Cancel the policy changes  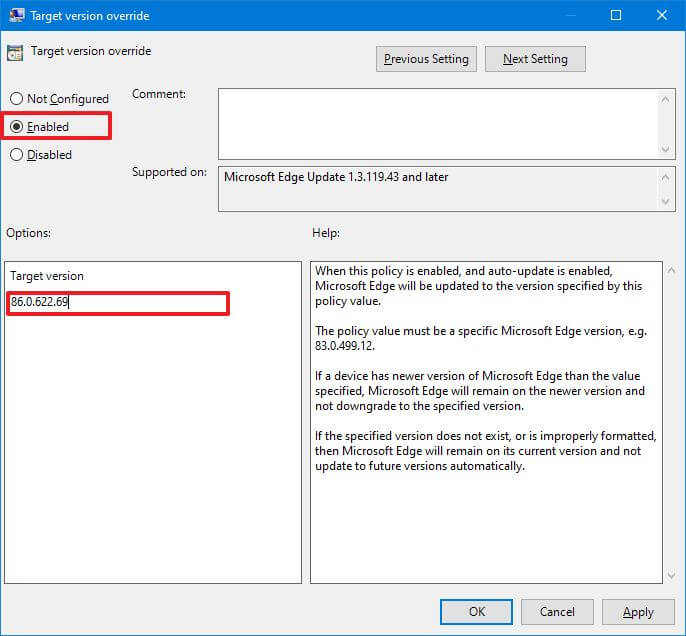[557, 612]
